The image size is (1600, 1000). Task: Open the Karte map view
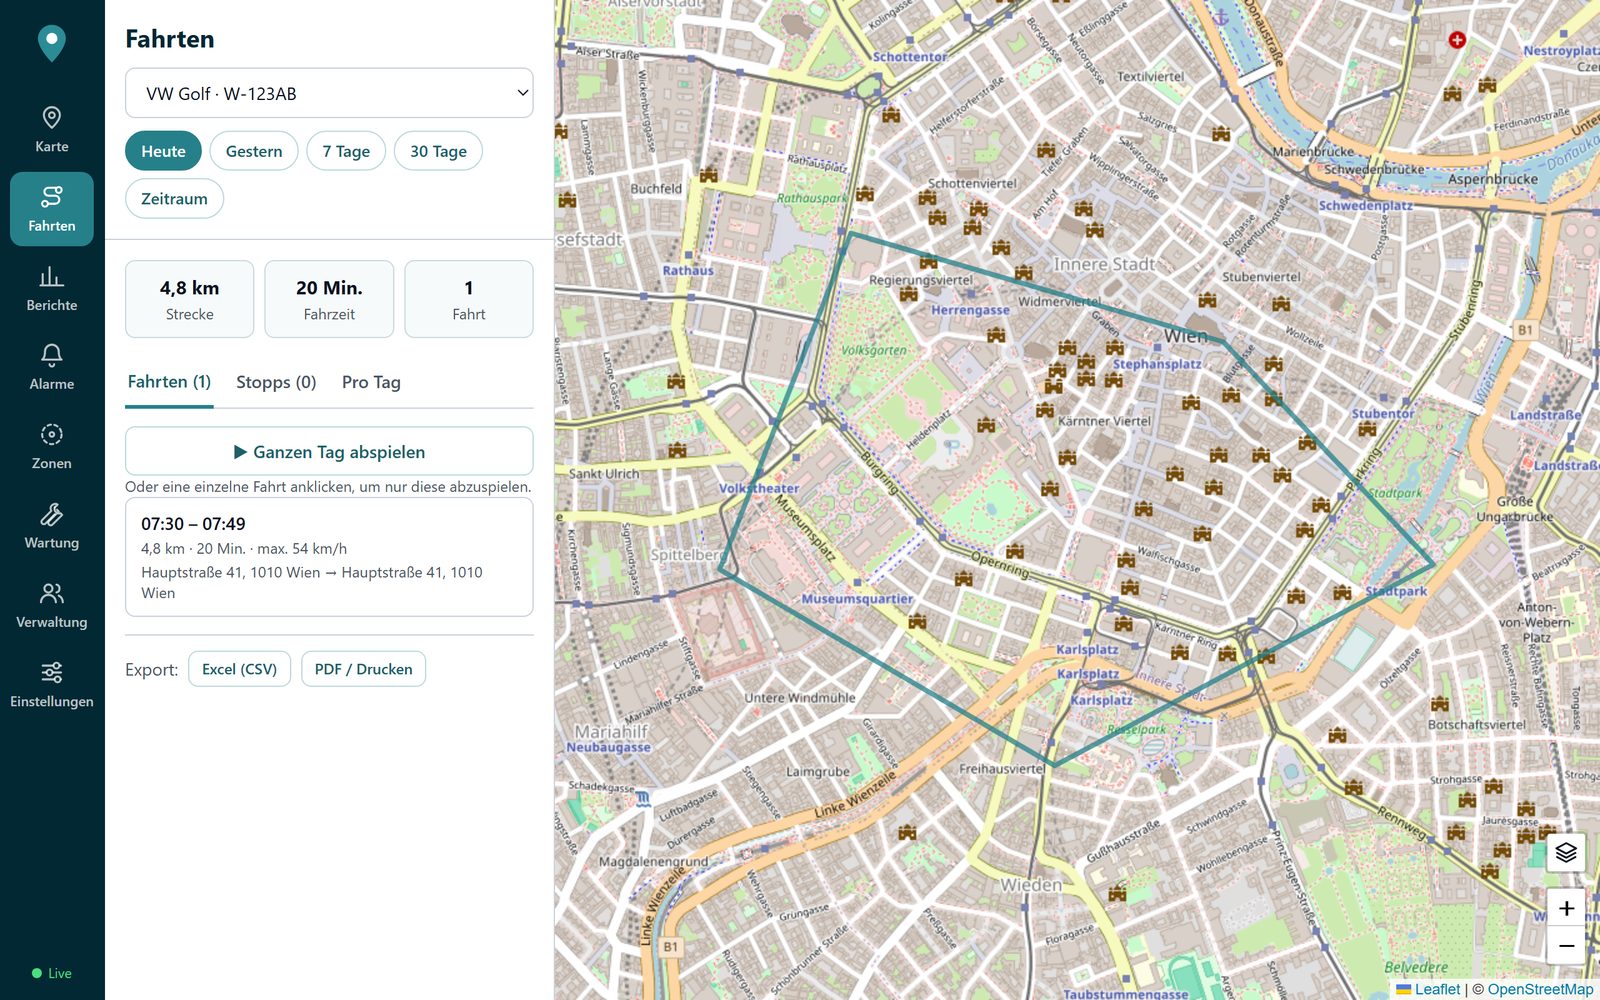coord(52,130)
